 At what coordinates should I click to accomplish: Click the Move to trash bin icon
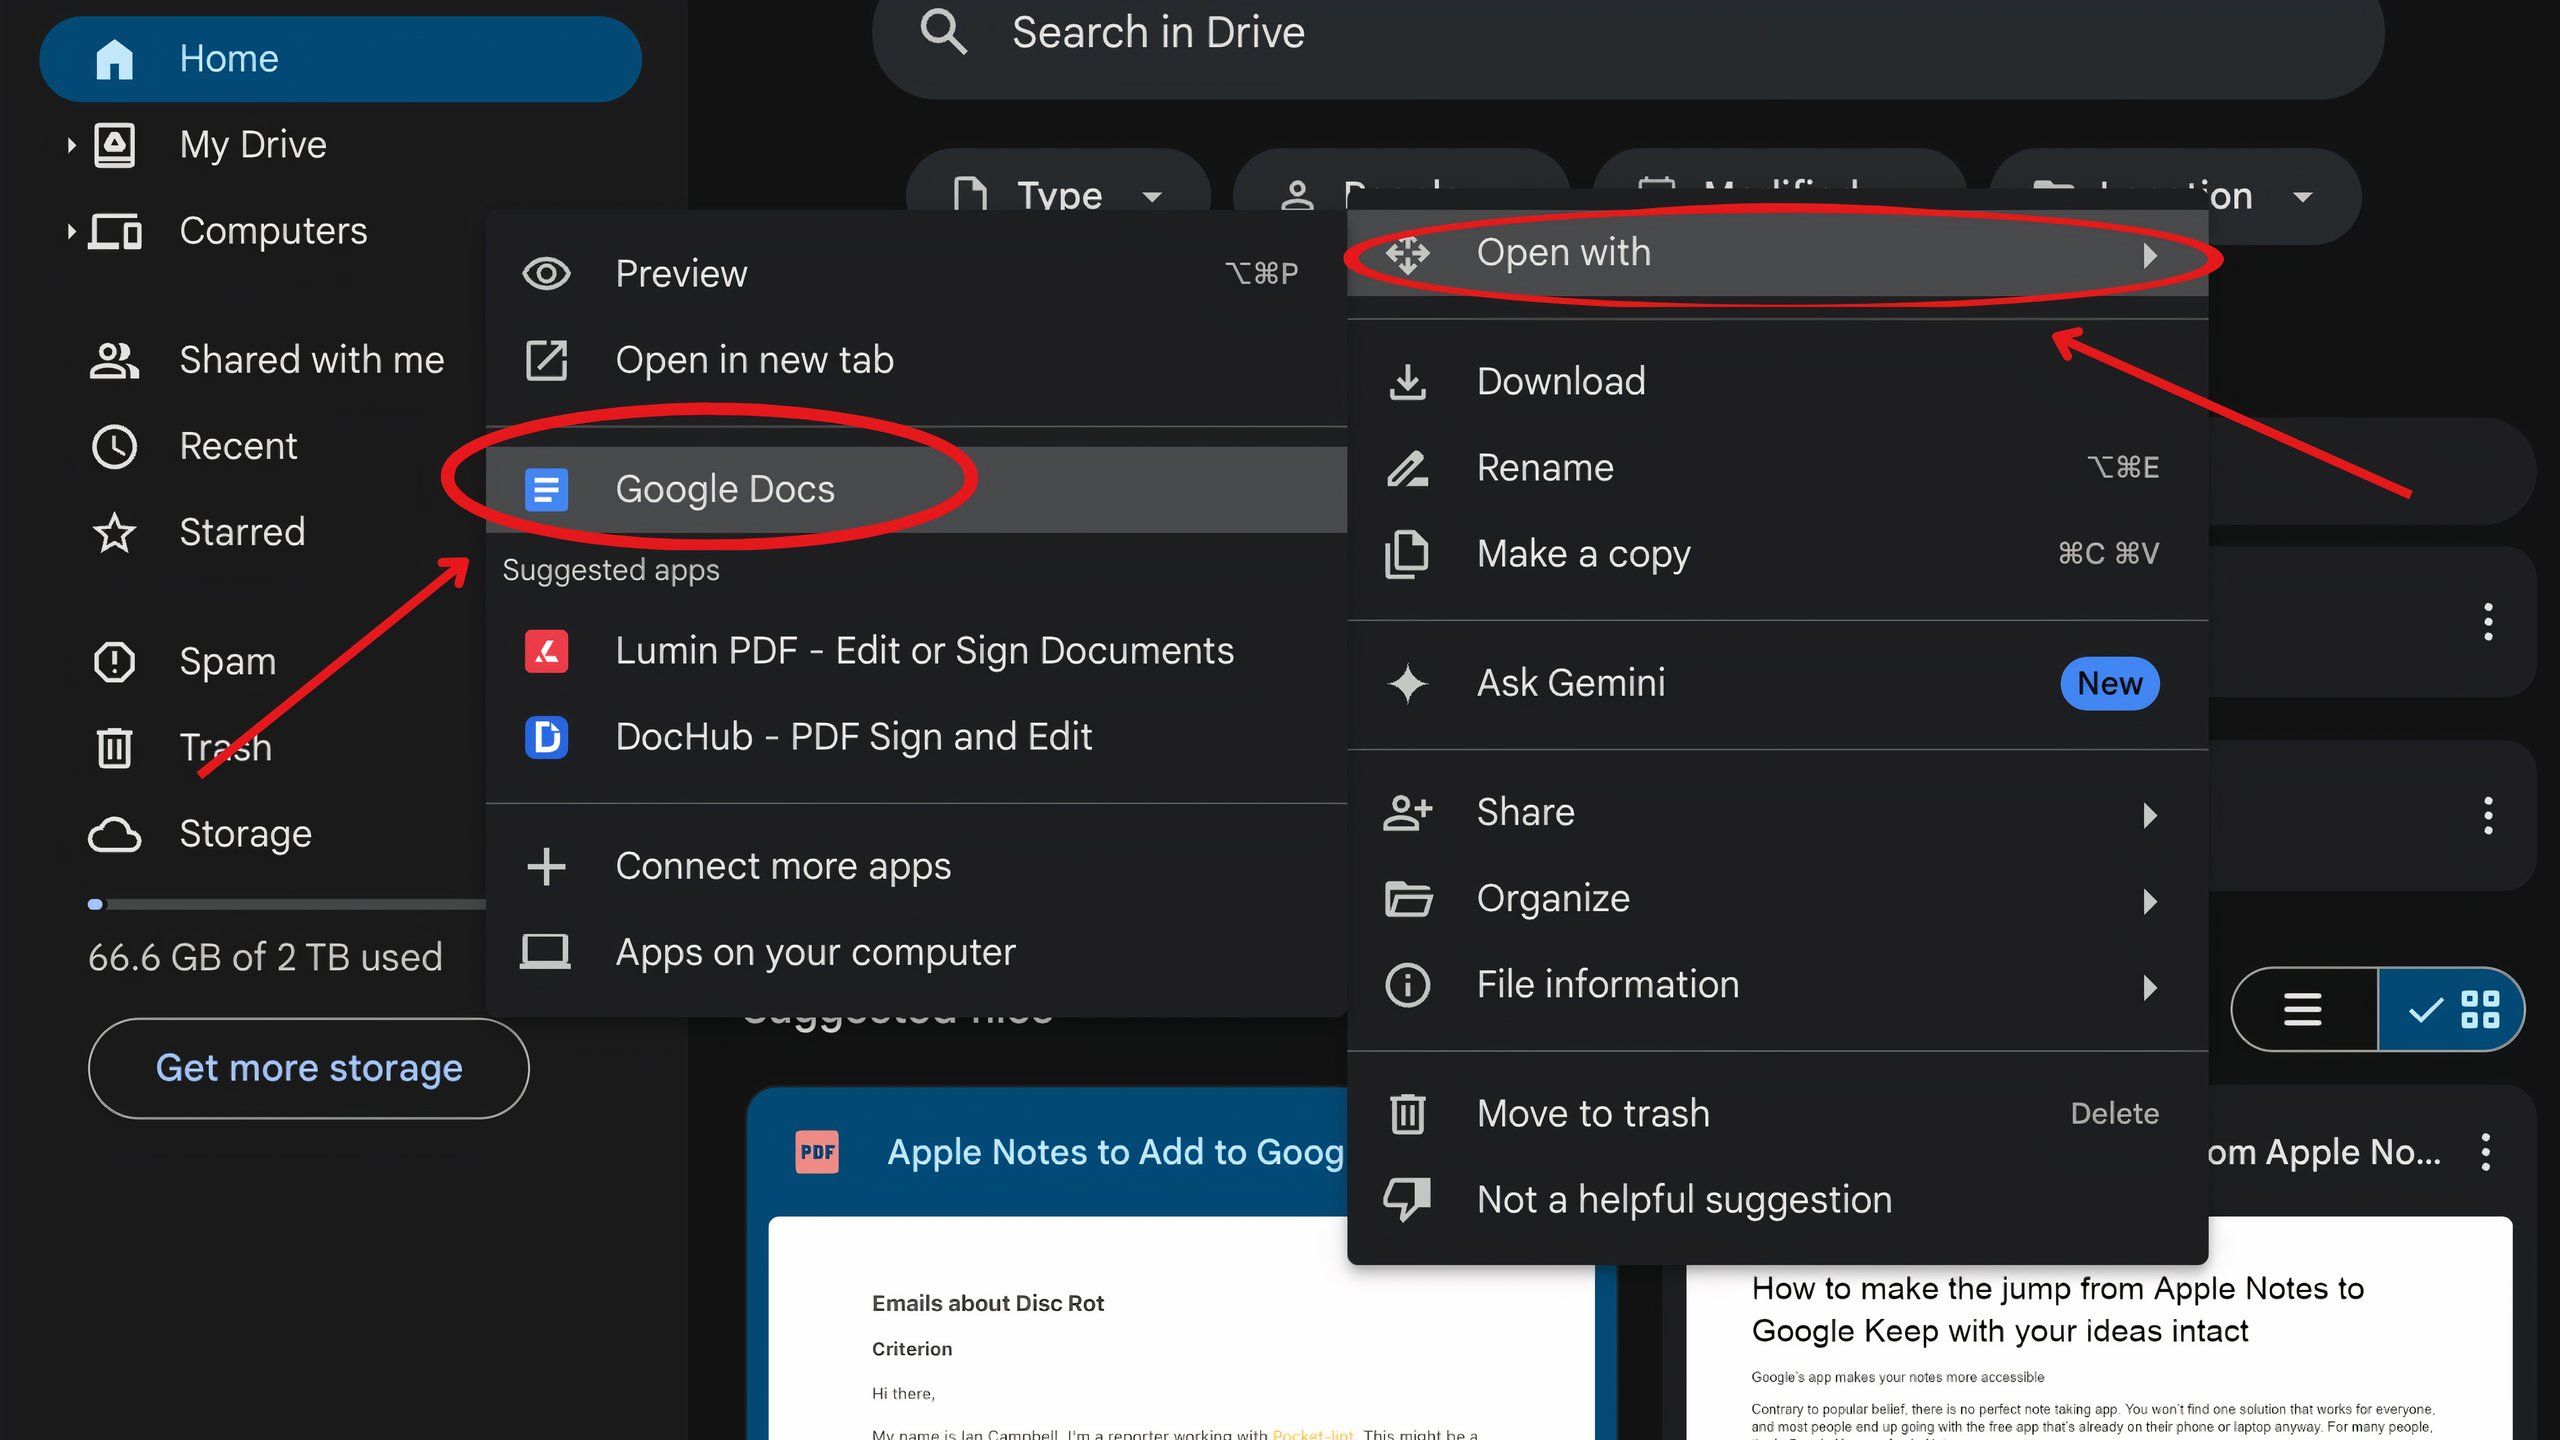click(x=1408, y=1114)
